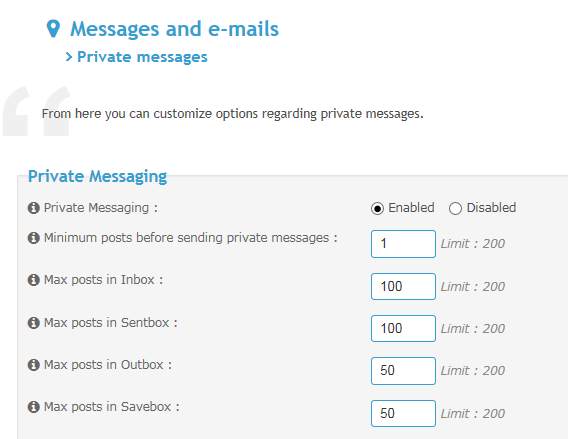Focus the Minimum posts input field
The image size is (568, 439).
point(403,244)
